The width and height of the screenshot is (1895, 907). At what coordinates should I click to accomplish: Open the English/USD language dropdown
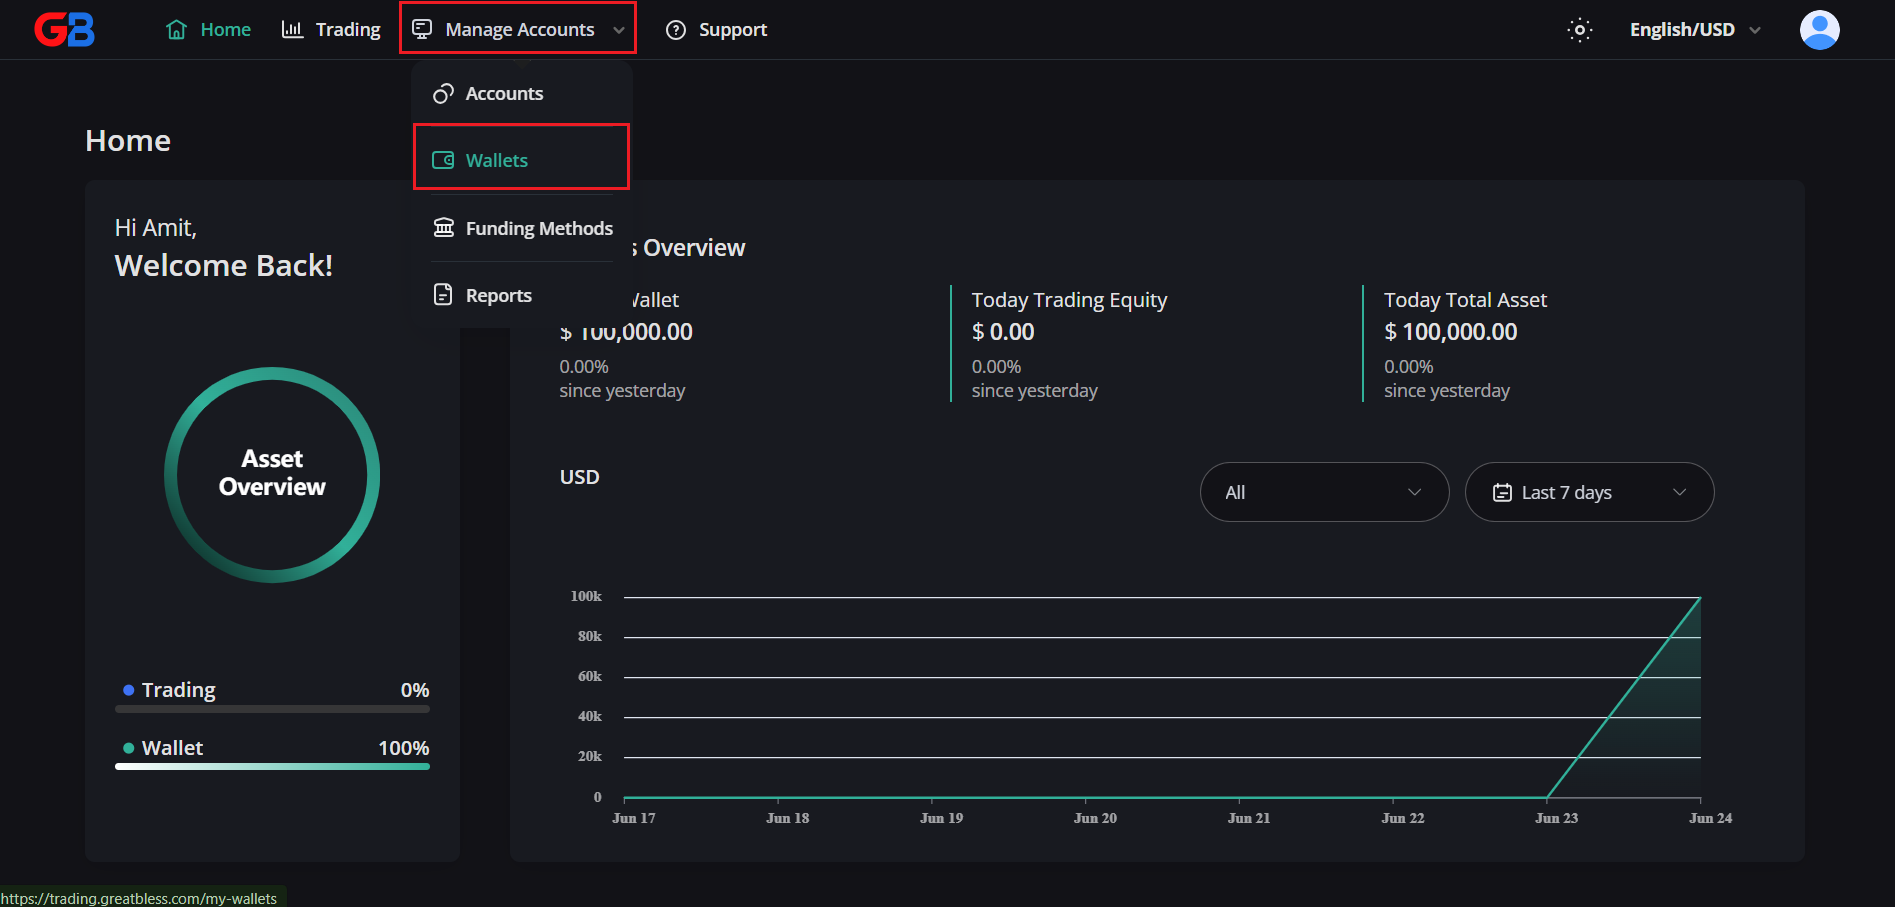click(1695, 30)
